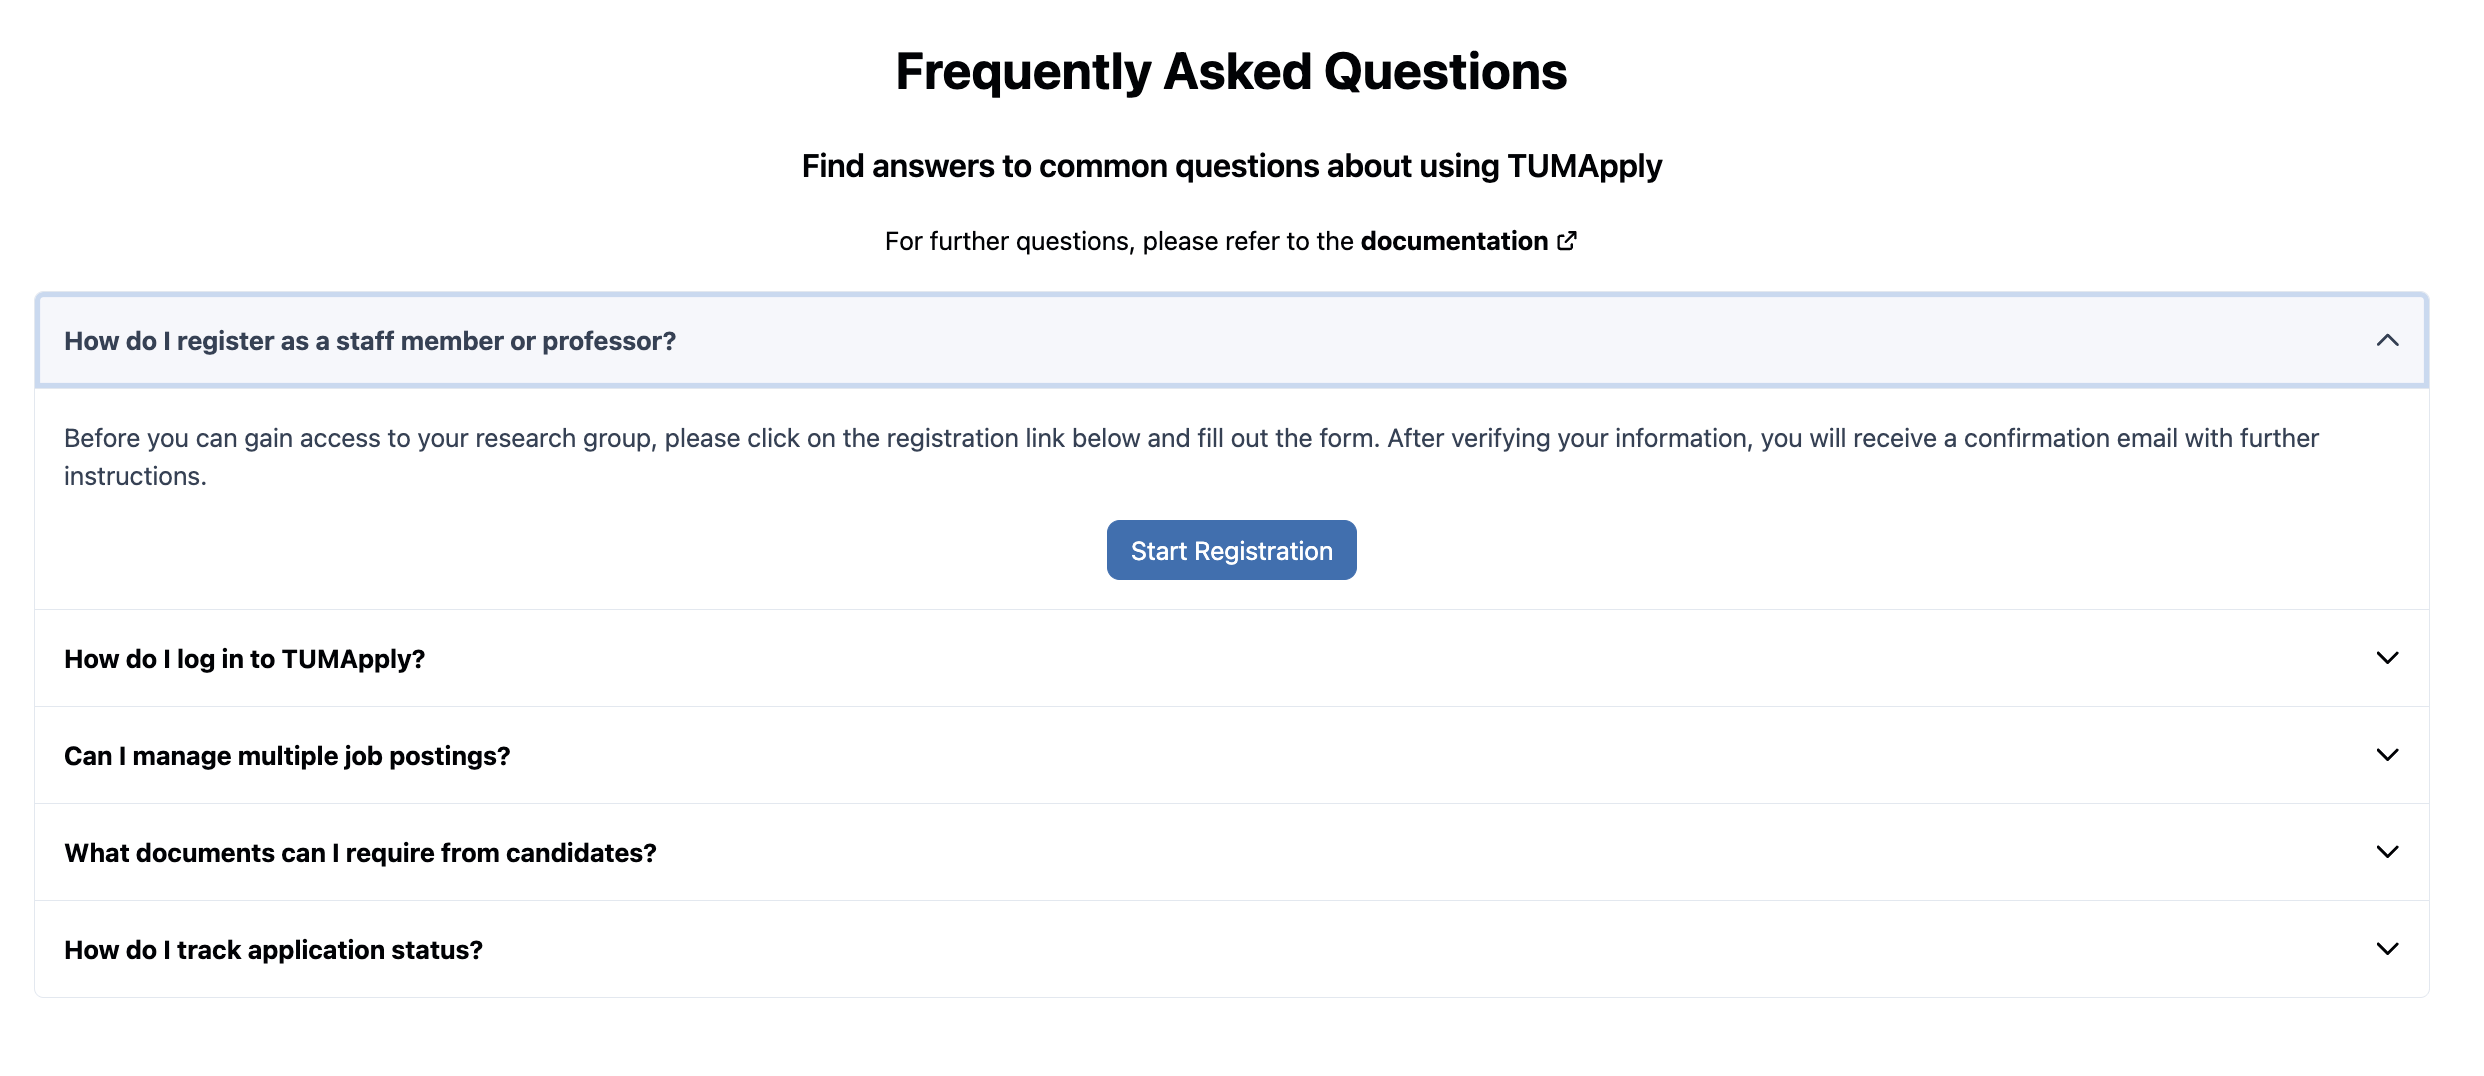Click the word "instructions." ending the registration answer
The width and height of the screenshot is (2484, 1076).
click(135, 477)
